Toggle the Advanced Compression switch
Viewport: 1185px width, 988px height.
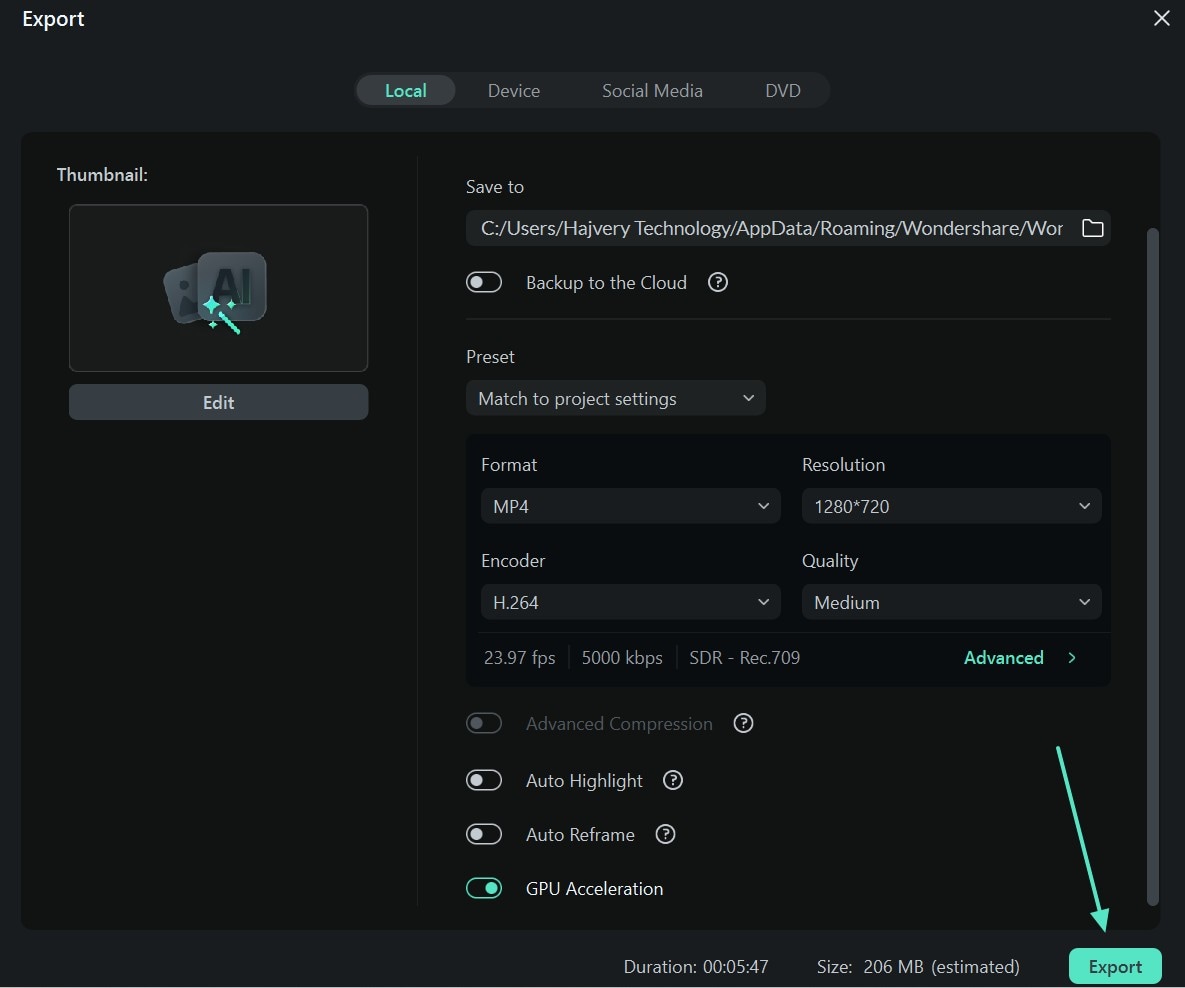(484, 723)
